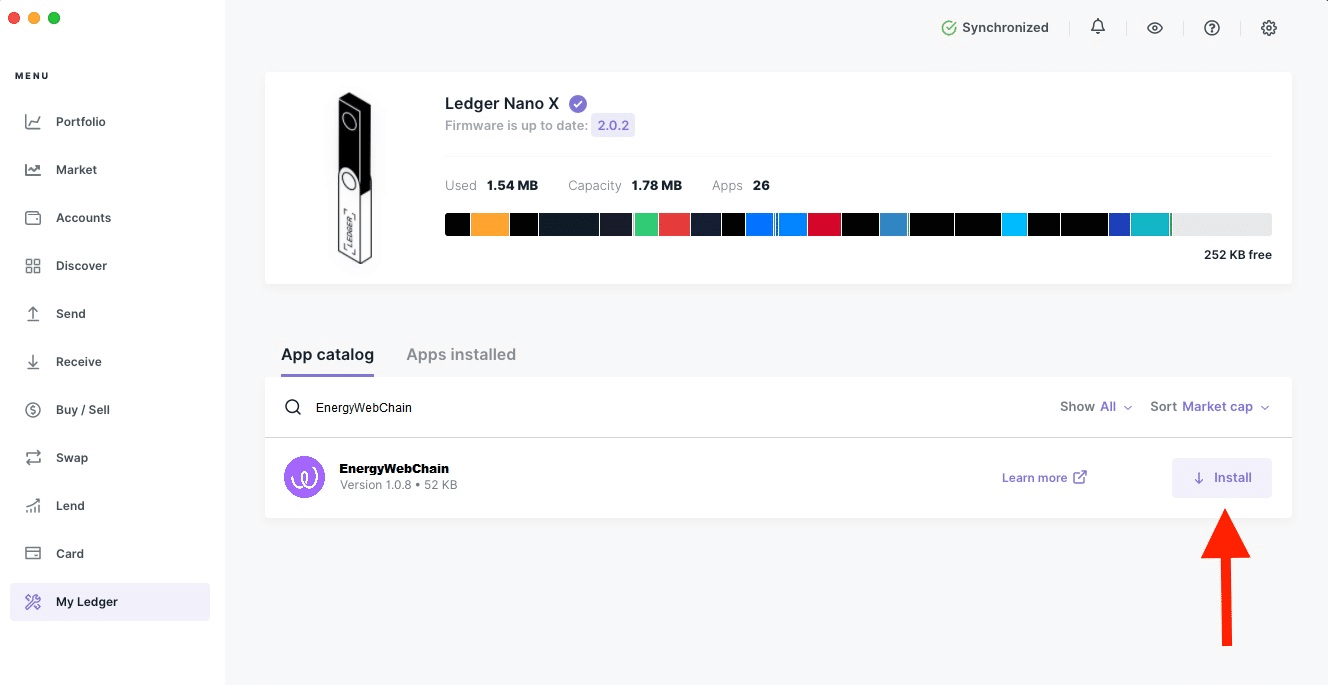Click the genuine-device verified badge

(578, 103)
